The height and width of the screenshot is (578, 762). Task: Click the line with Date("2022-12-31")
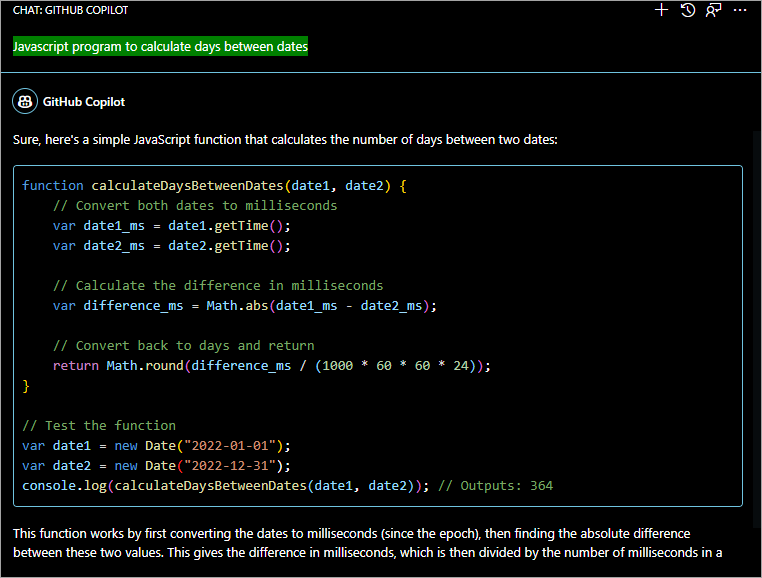[156, 466]
